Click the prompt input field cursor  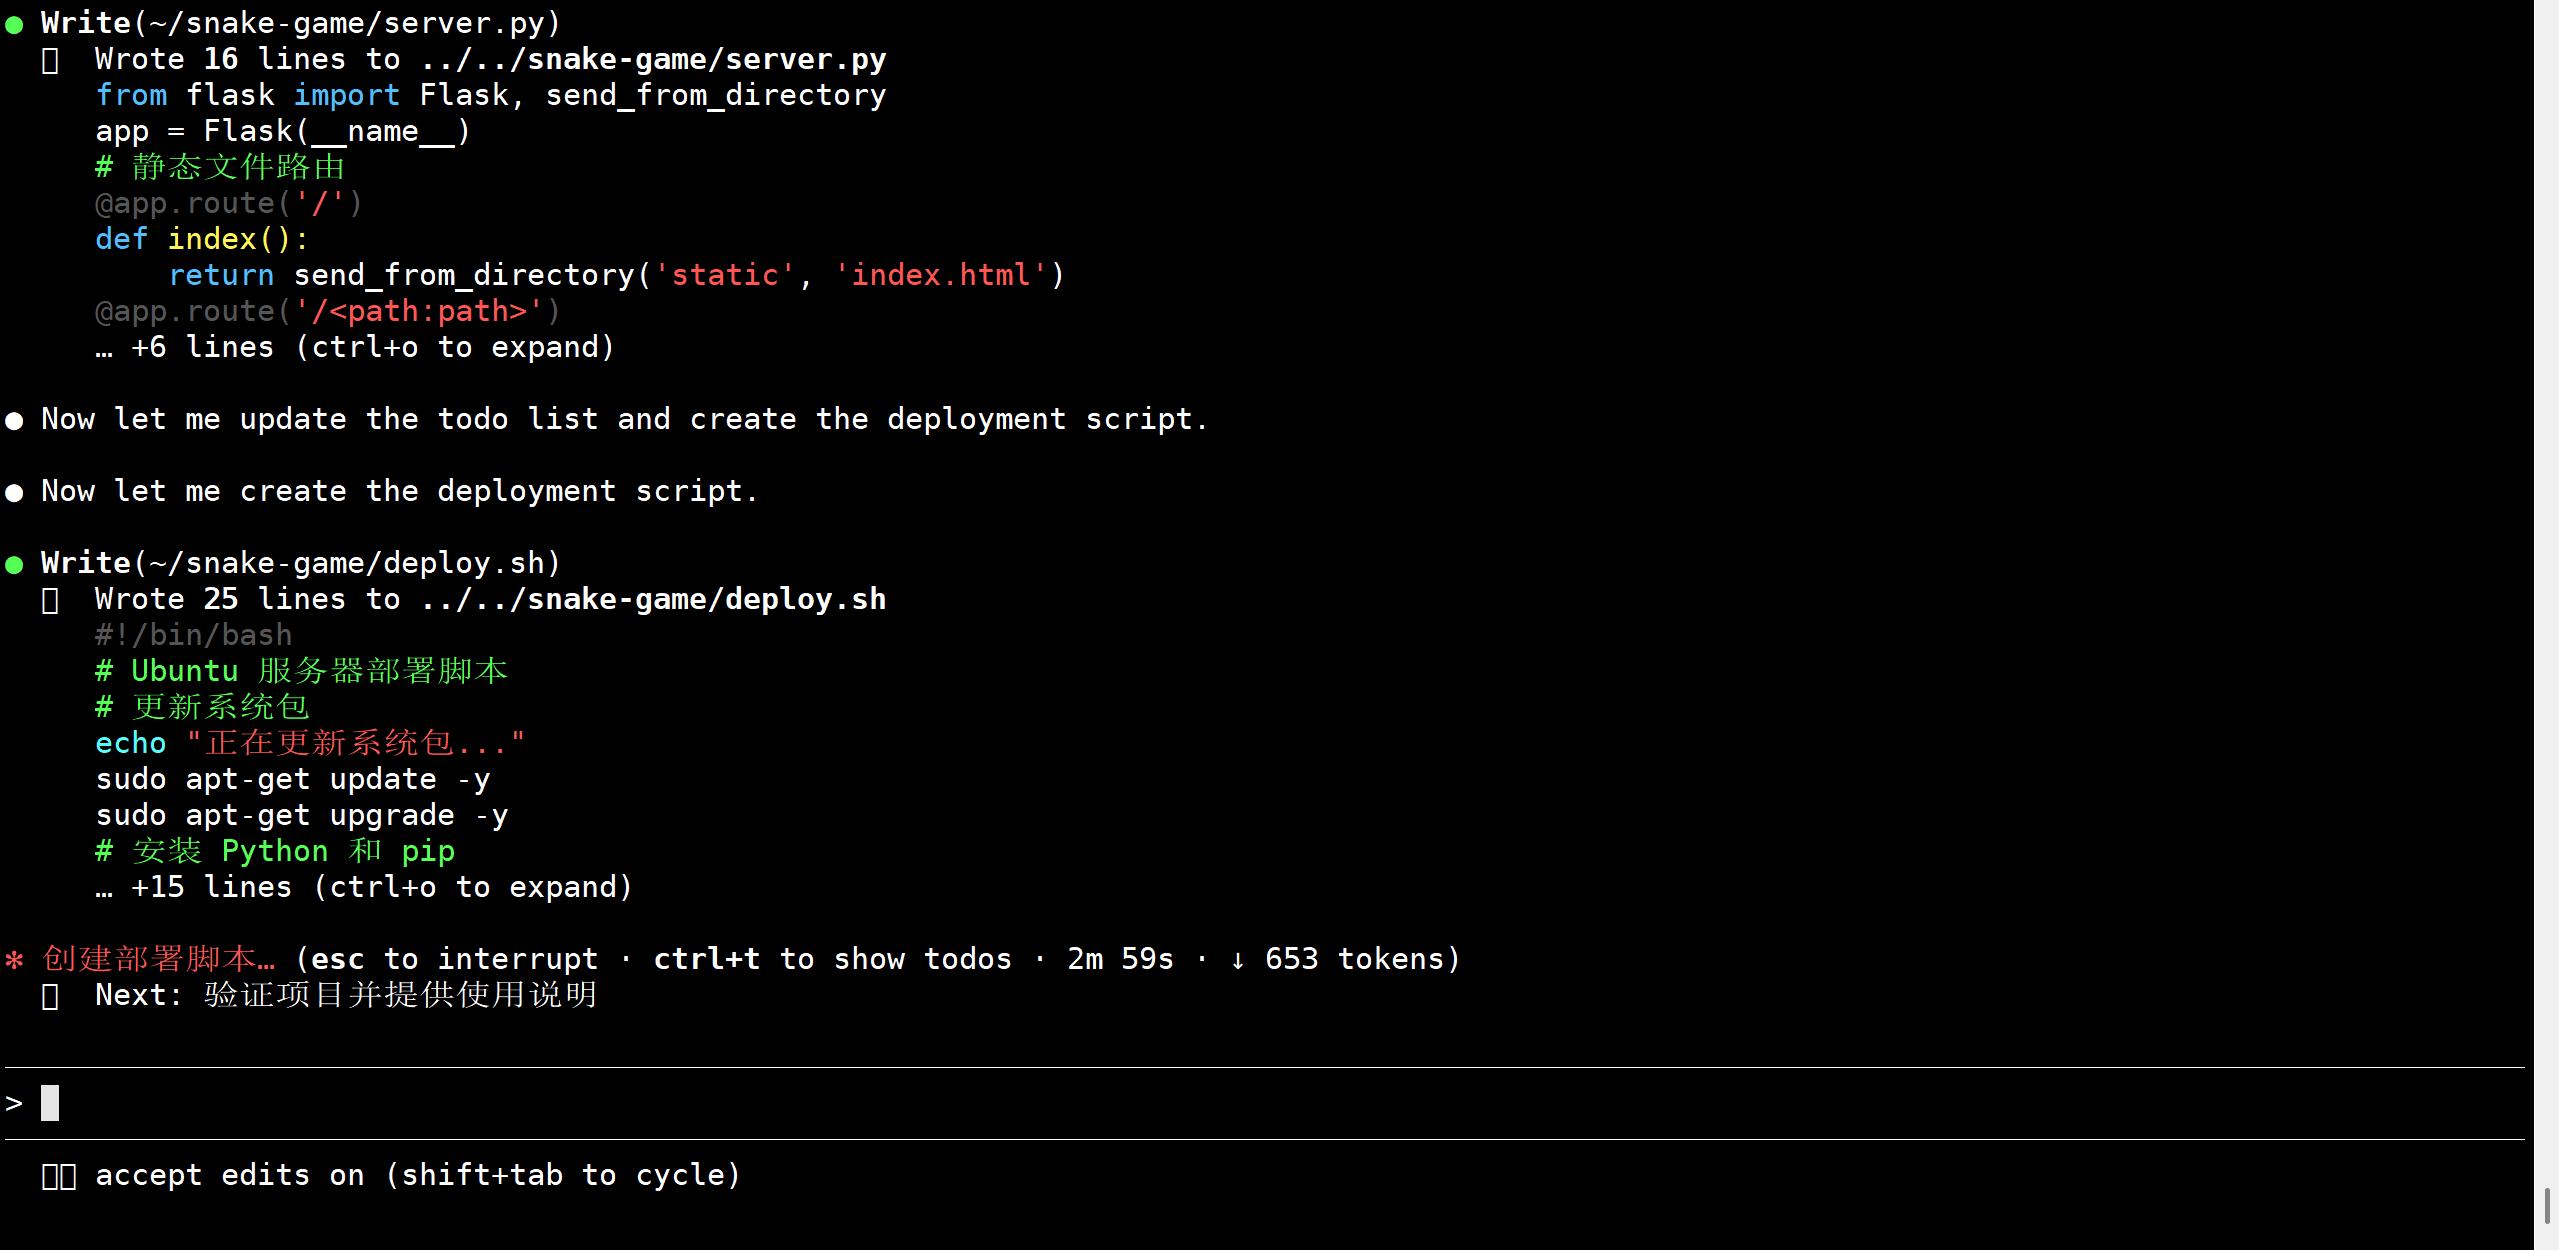(x=50, y=1103)
